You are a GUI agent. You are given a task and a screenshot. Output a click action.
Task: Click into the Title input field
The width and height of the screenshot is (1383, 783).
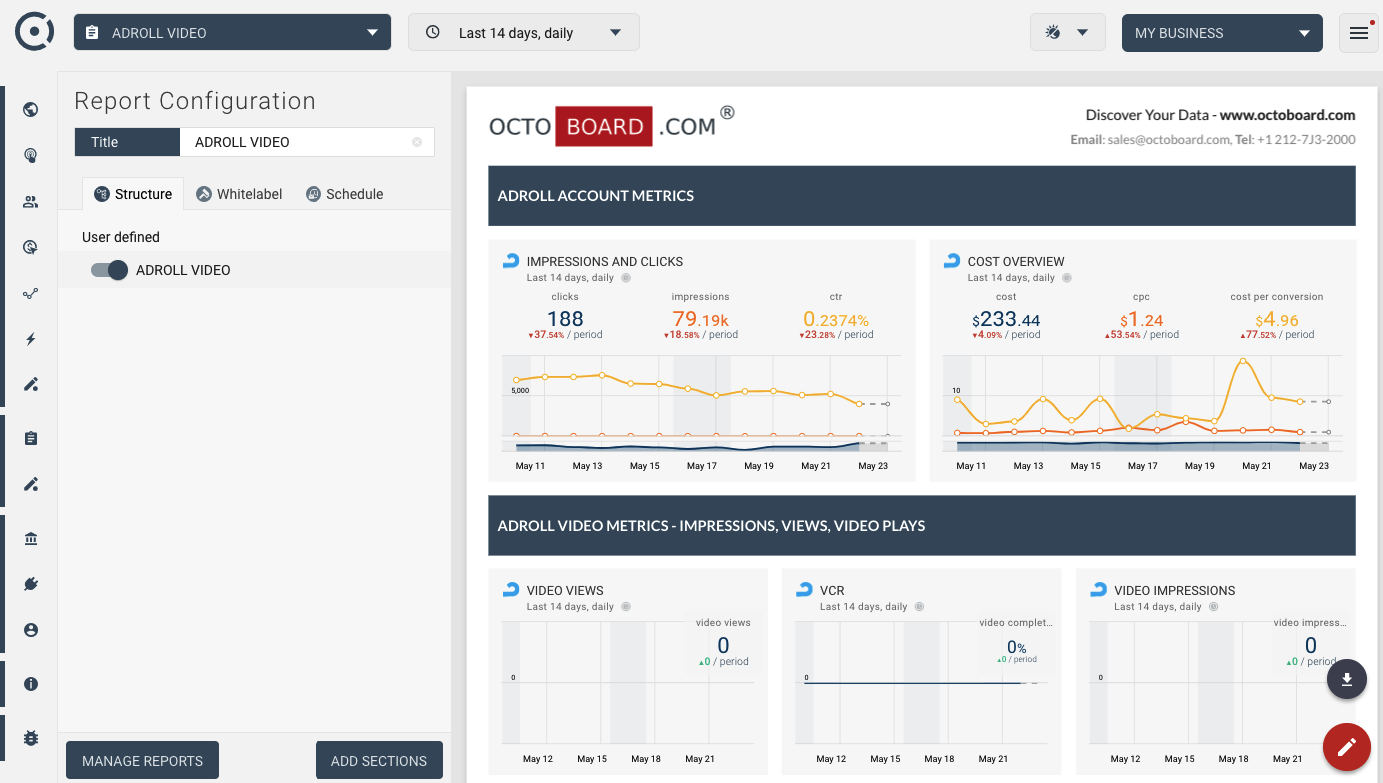click(x=307, y=142)
